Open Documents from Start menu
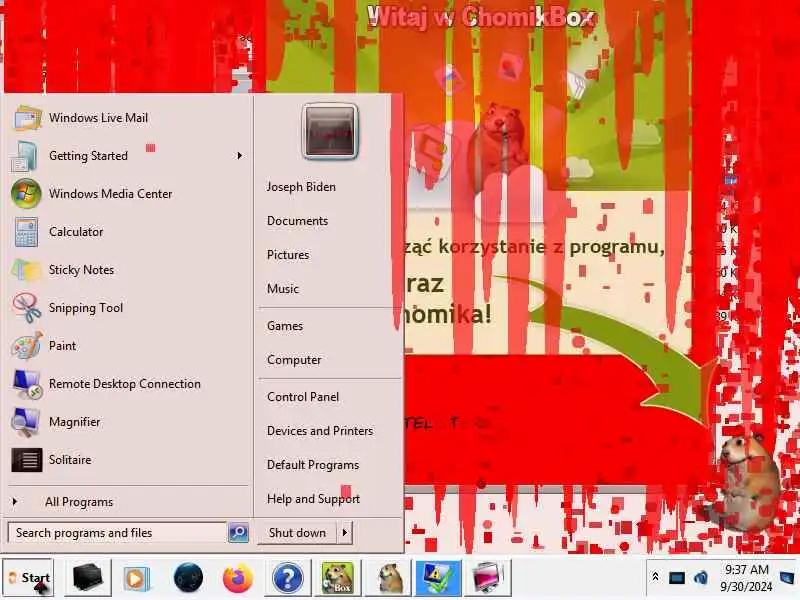Screen dimensions: 800x600 [297, 221]
